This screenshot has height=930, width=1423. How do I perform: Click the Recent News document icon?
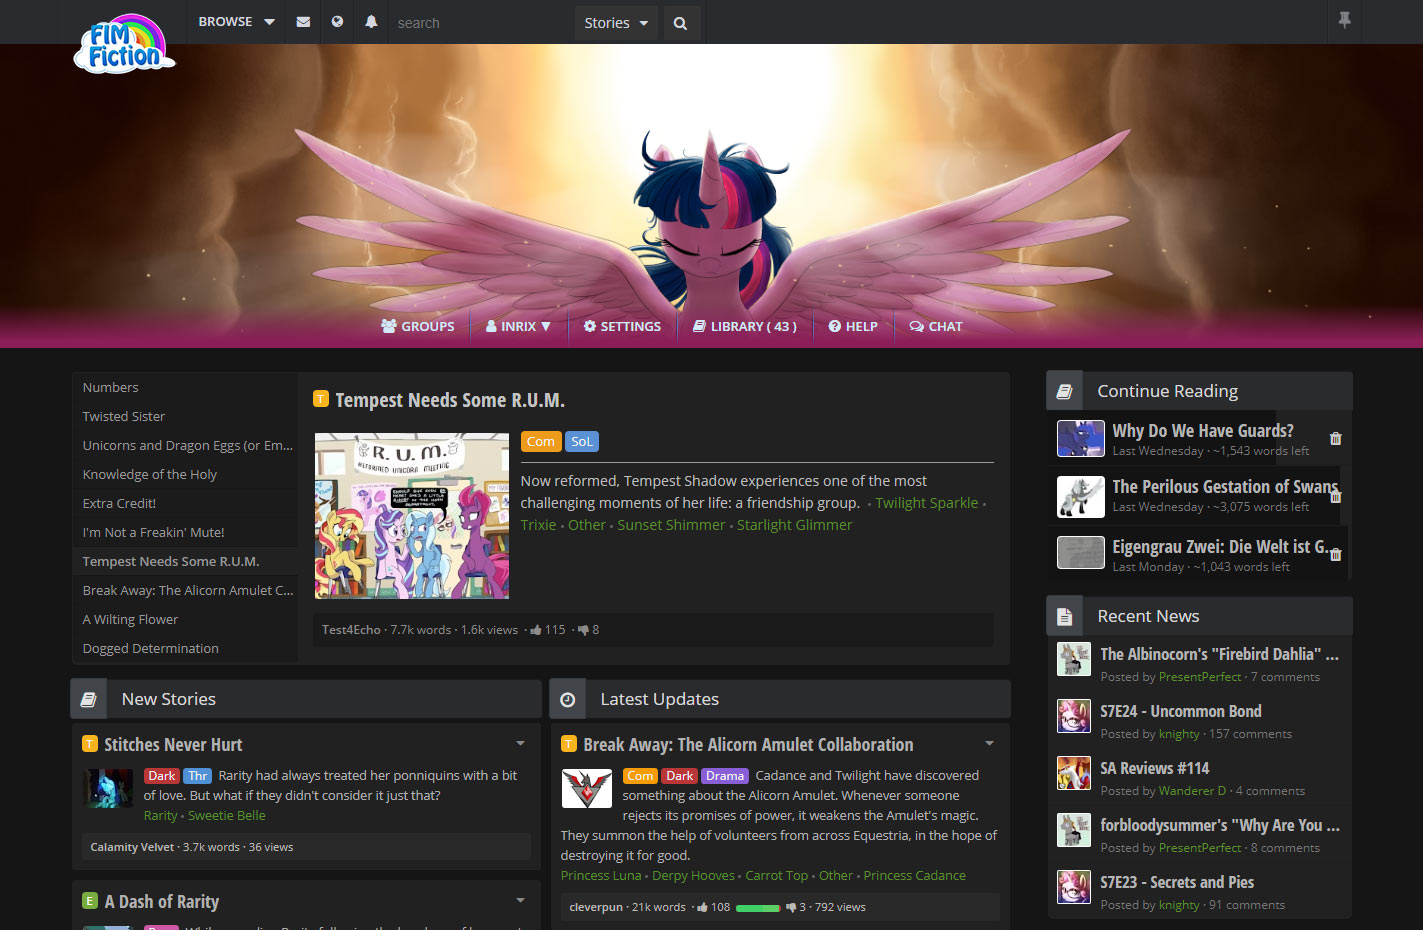click(x=1064, y=616)
